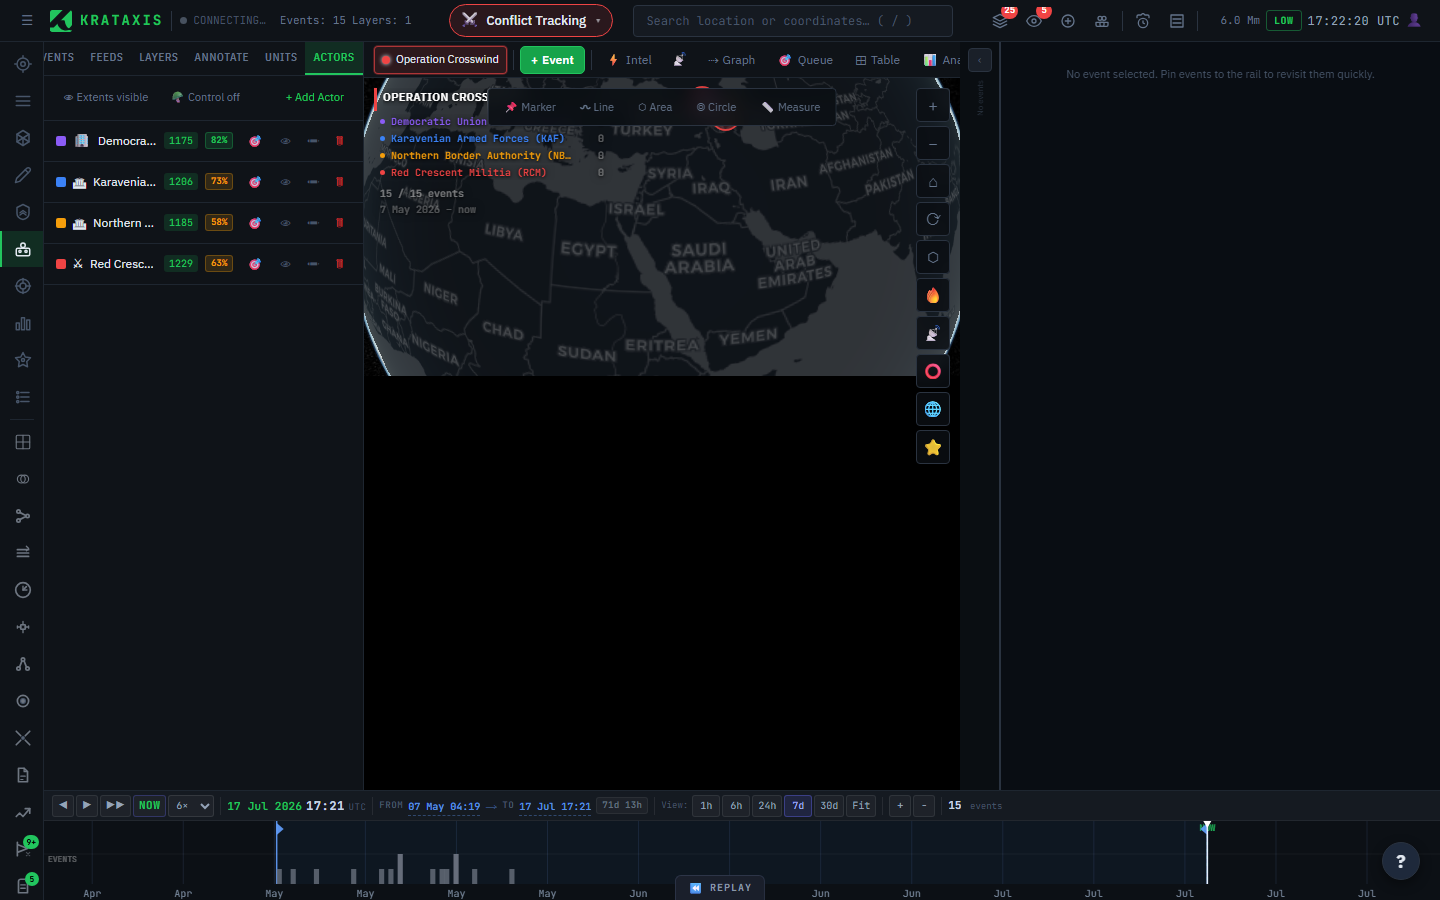The height and width of the screenshot is (900, 1440).
Task: Open the Operation Crosswind selector
Action: (440, 60)
